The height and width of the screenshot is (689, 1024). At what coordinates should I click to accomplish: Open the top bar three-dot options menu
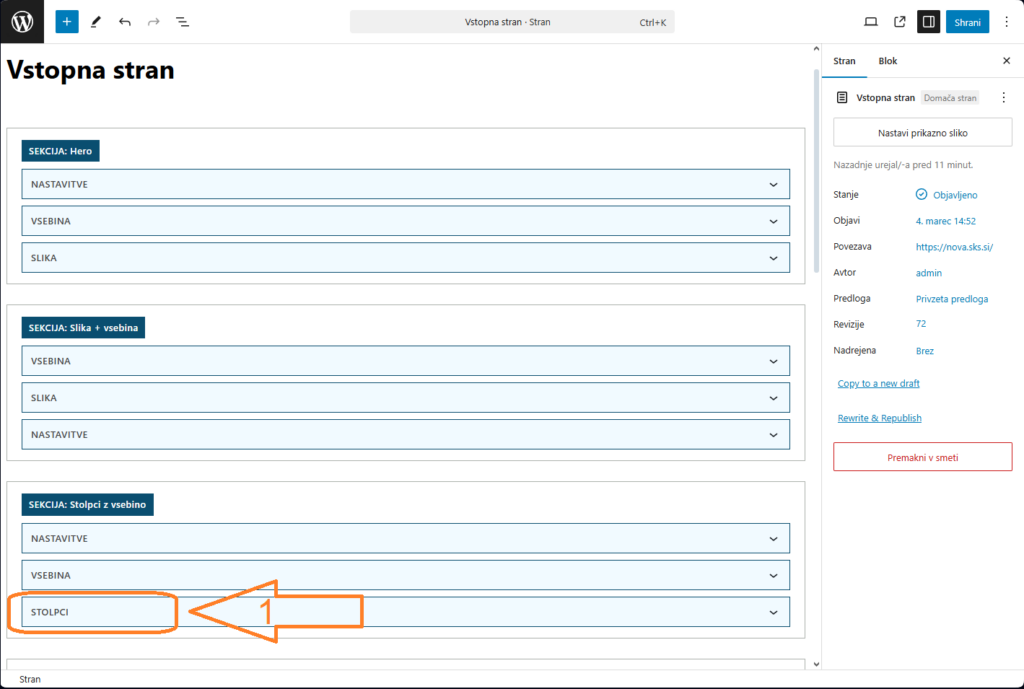pos(1006,21)
